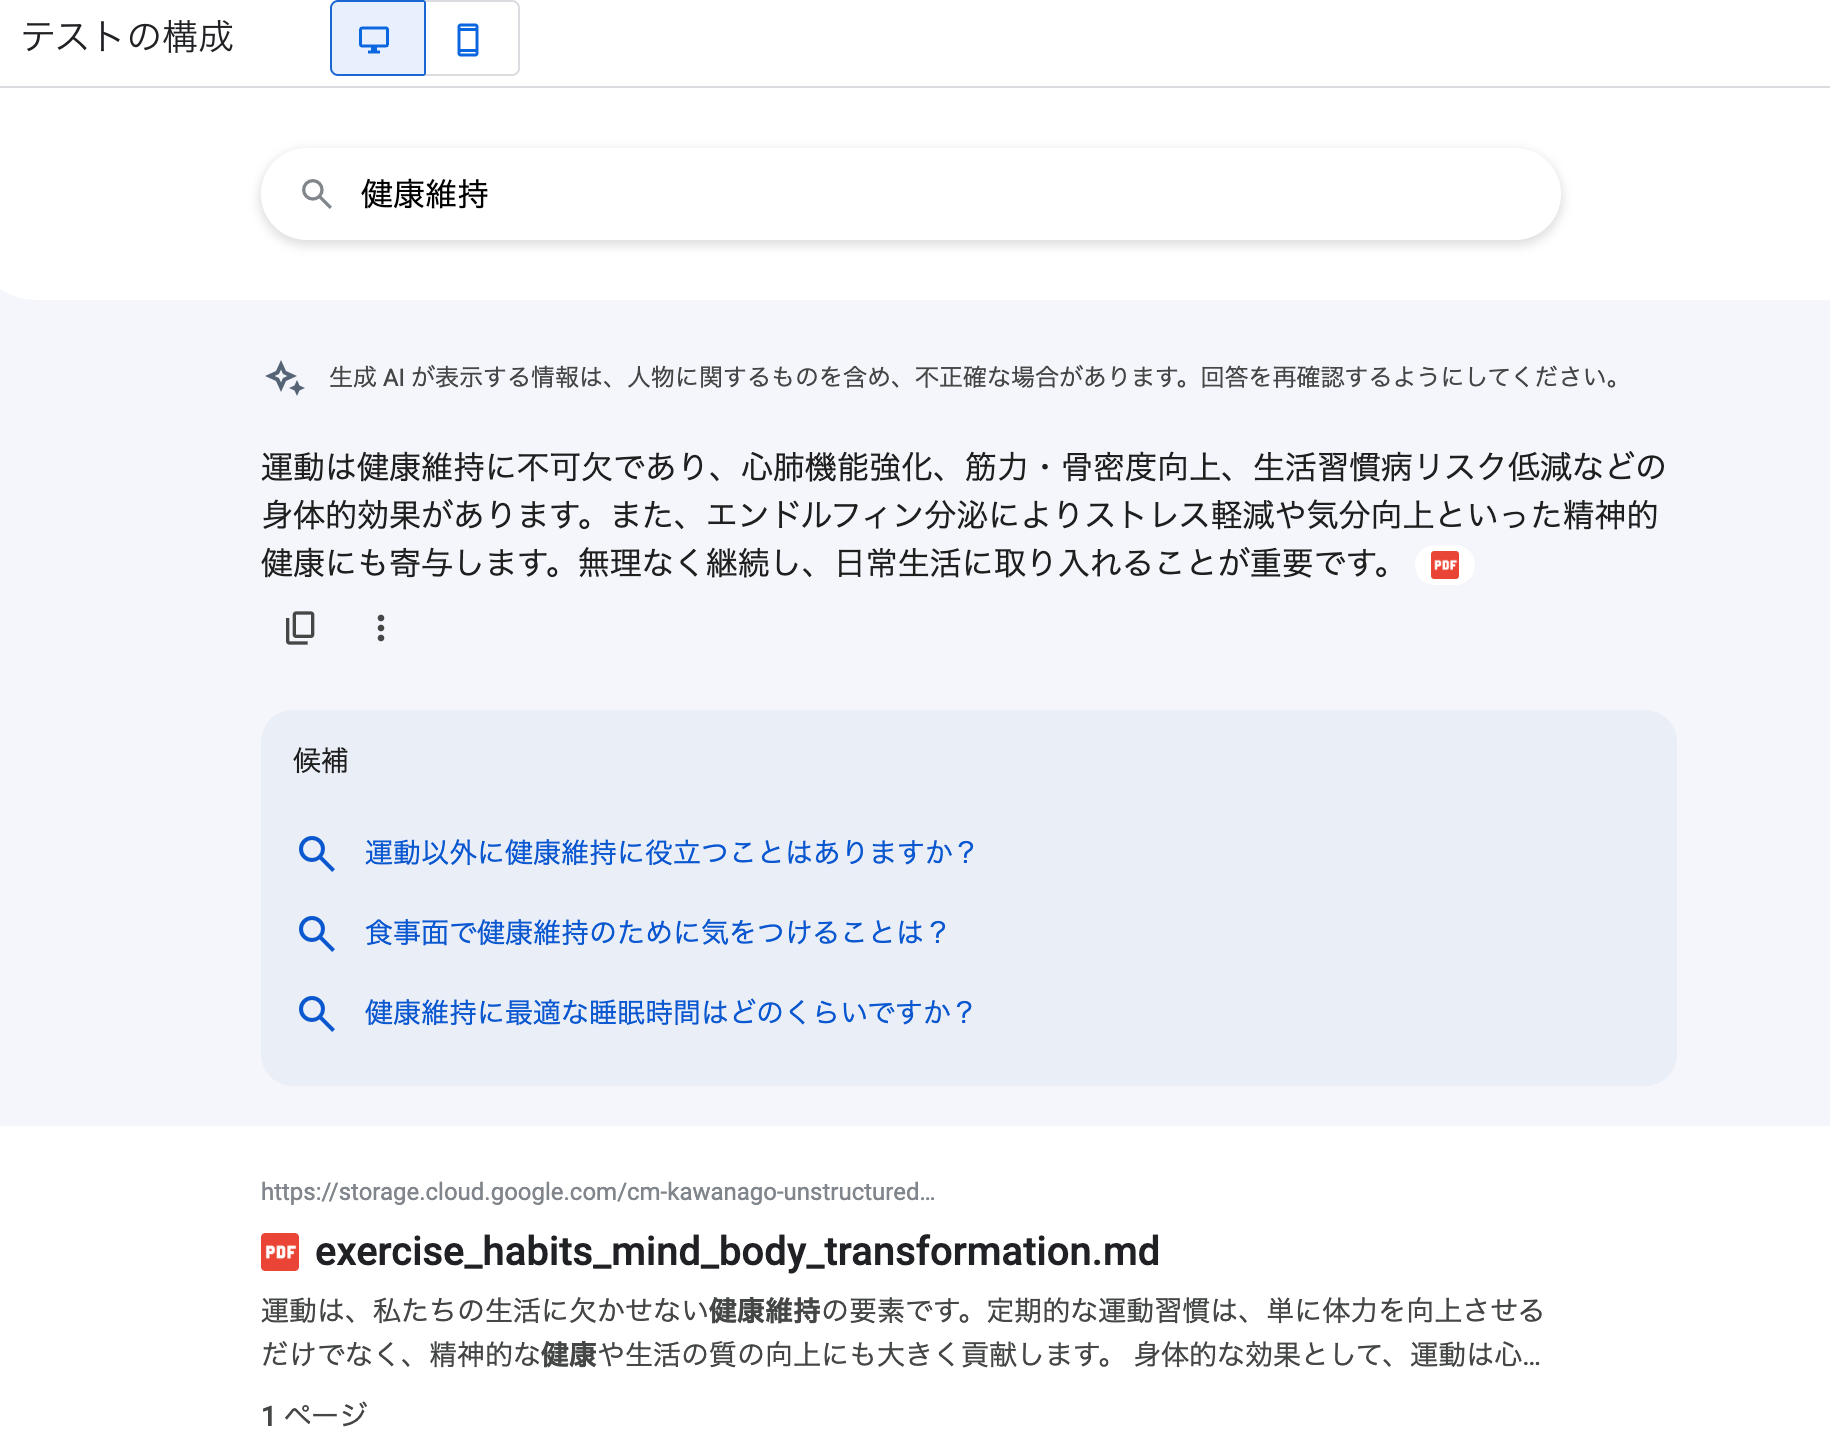Switch to desktop preview mode

[377, 39]
